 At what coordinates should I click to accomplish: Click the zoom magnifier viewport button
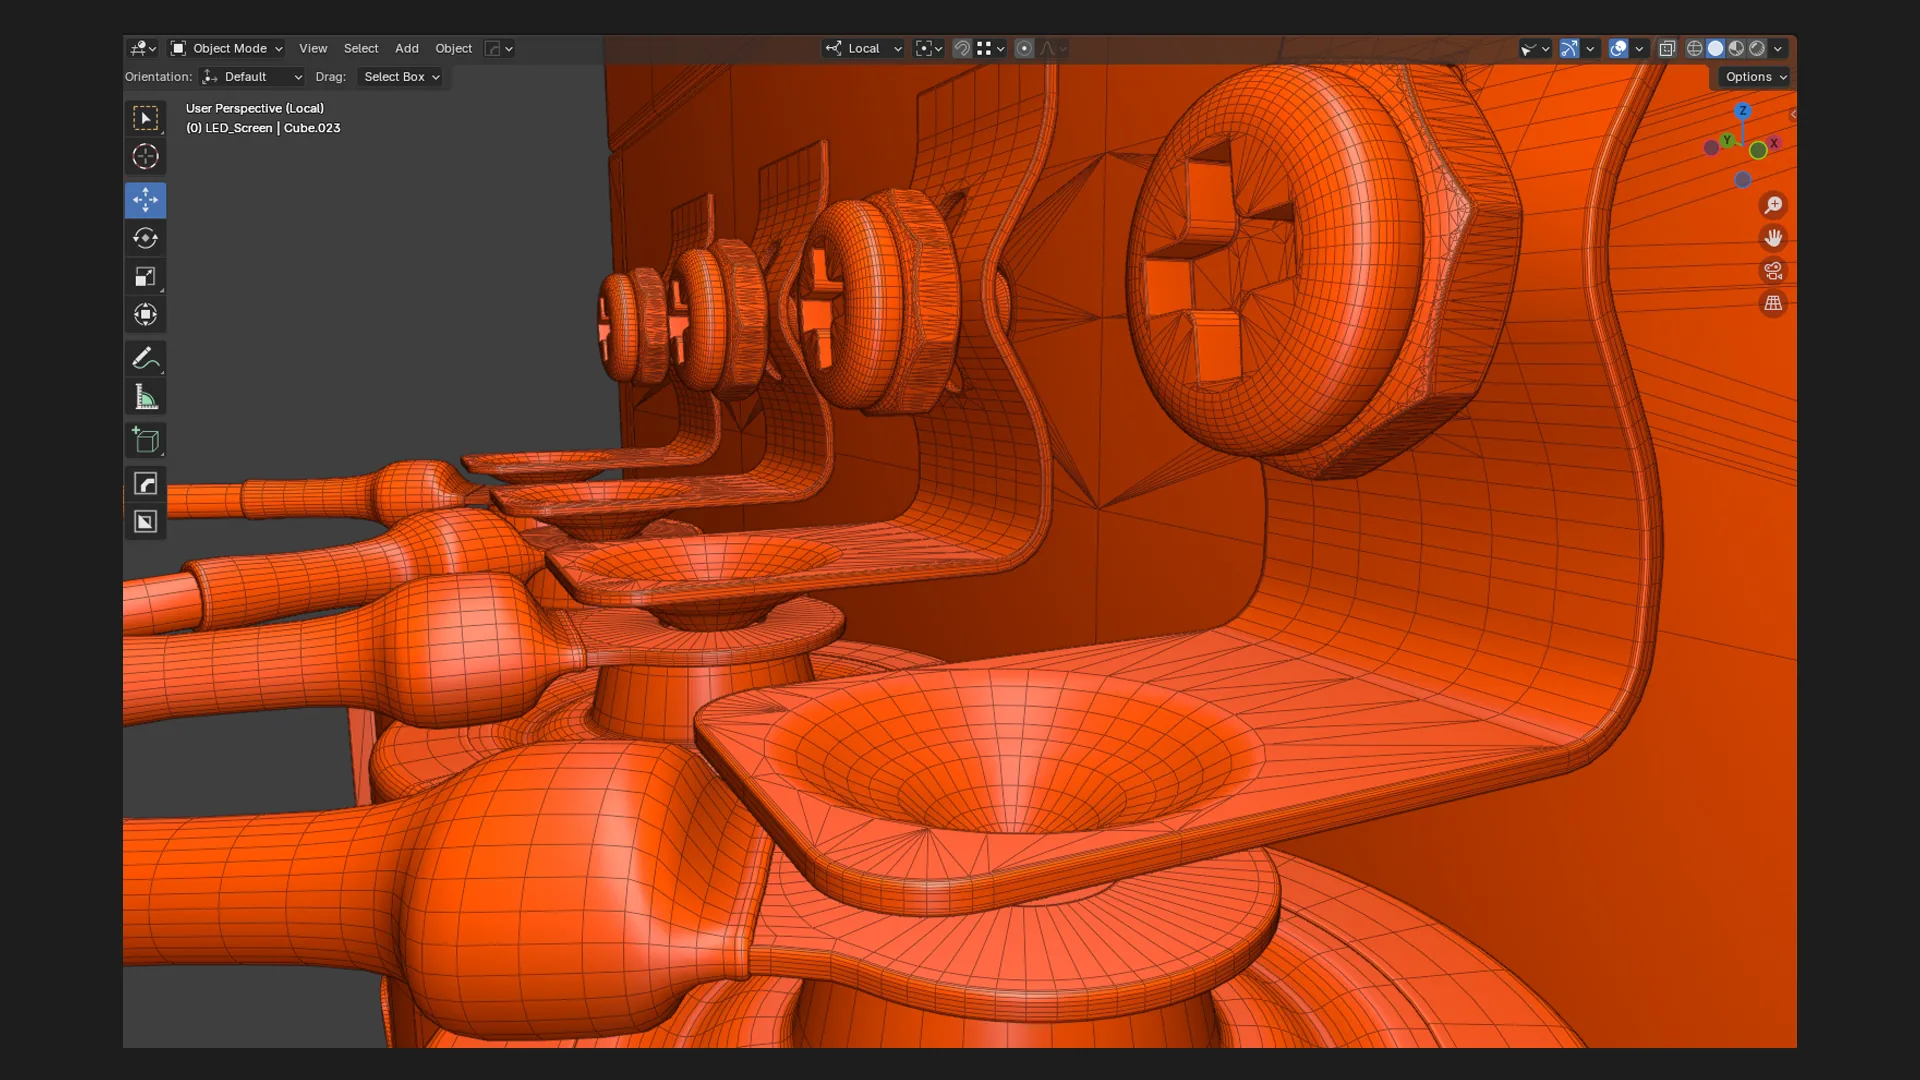1773,205
